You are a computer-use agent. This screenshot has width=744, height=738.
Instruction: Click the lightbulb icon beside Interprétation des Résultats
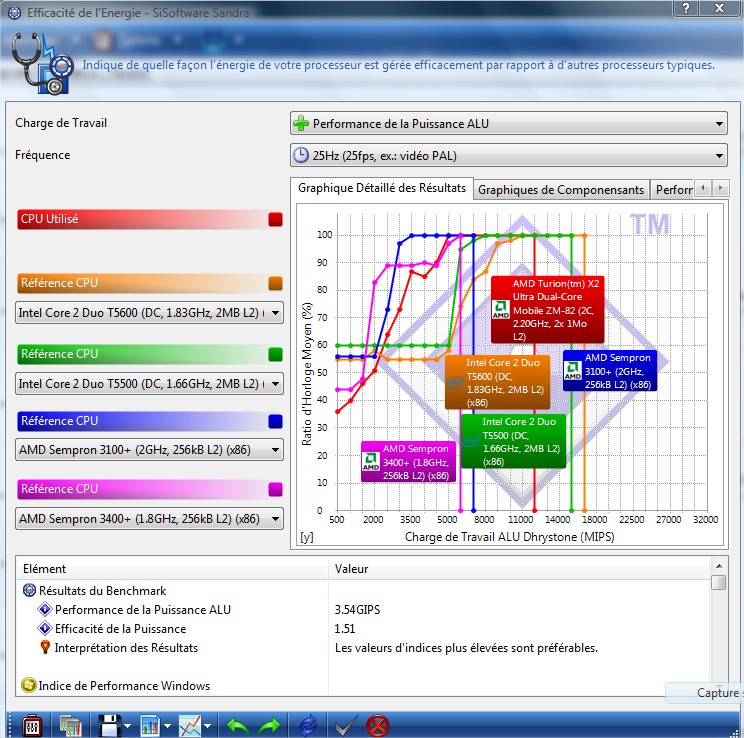pos(45,647)
